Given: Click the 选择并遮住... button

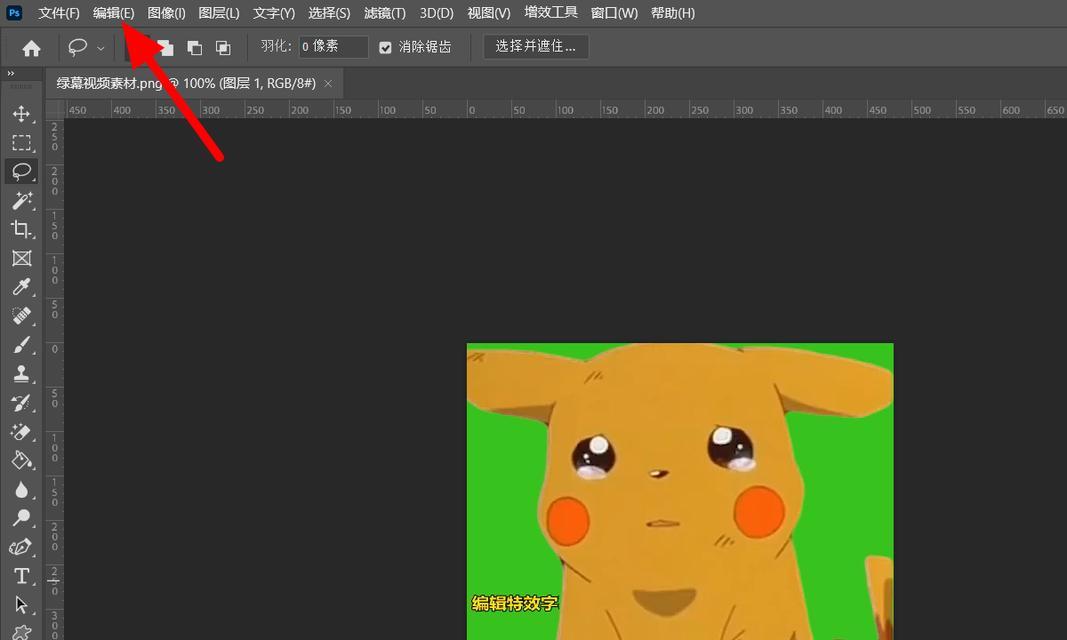Looking at the screenshot, I should click(x=536, y=46).
